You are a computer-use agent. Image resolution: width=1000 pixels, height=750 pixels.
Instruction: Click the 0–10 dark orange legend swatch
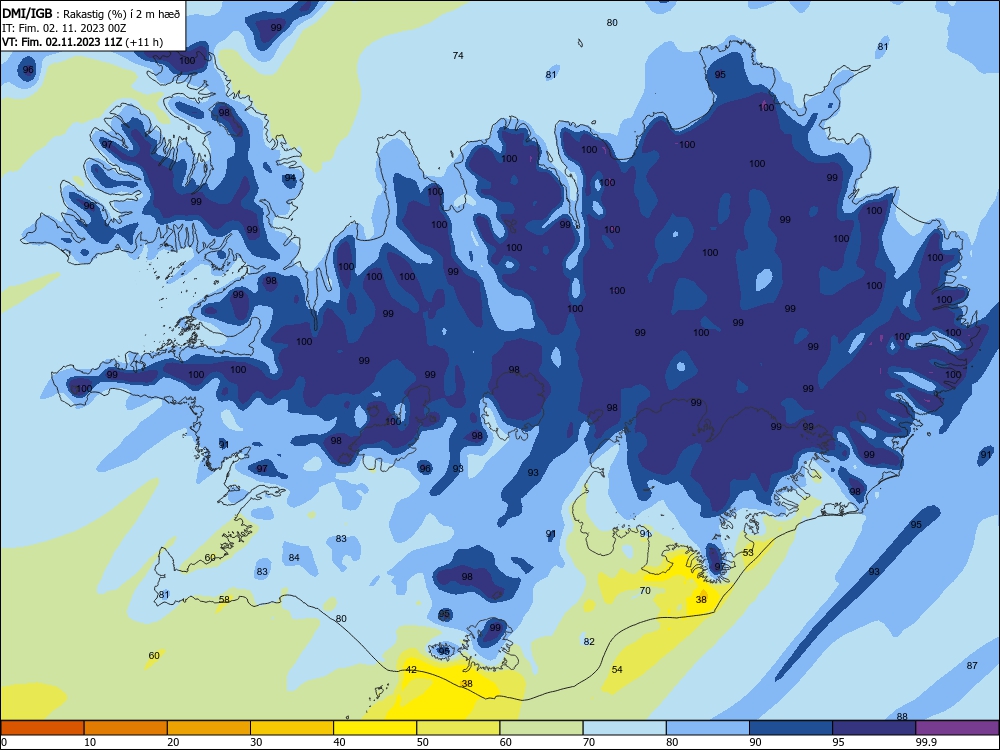point(42,728)
